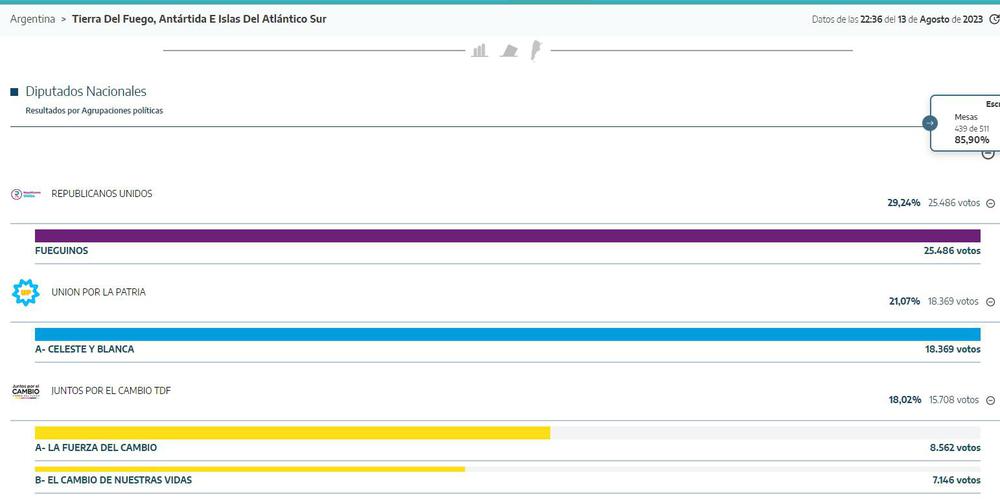Click the arrow button on Mesas panel

[x=930, y=123]
